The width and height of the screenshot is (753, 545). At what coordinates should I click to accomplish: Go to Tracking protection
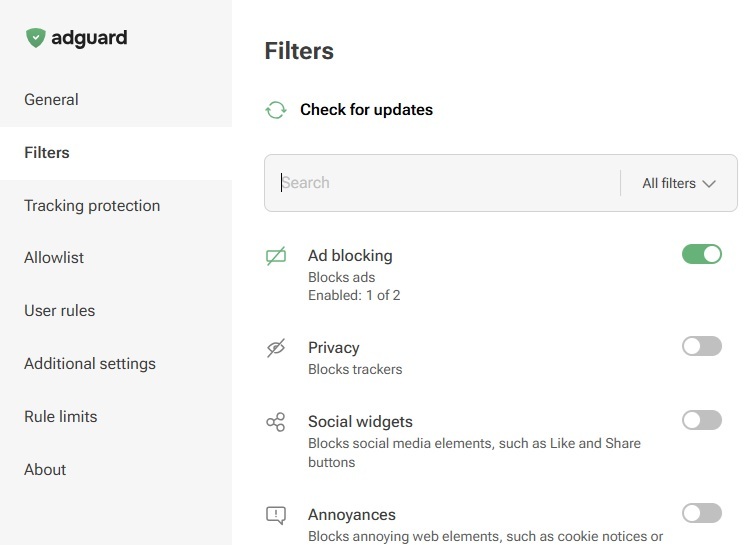116,206
